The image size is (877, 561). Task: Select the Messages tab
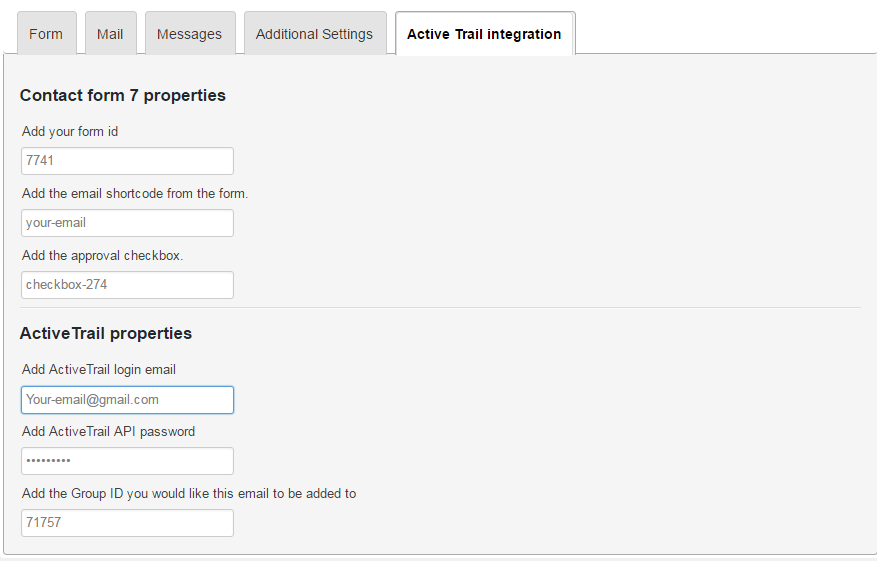(x=189, y=34)
